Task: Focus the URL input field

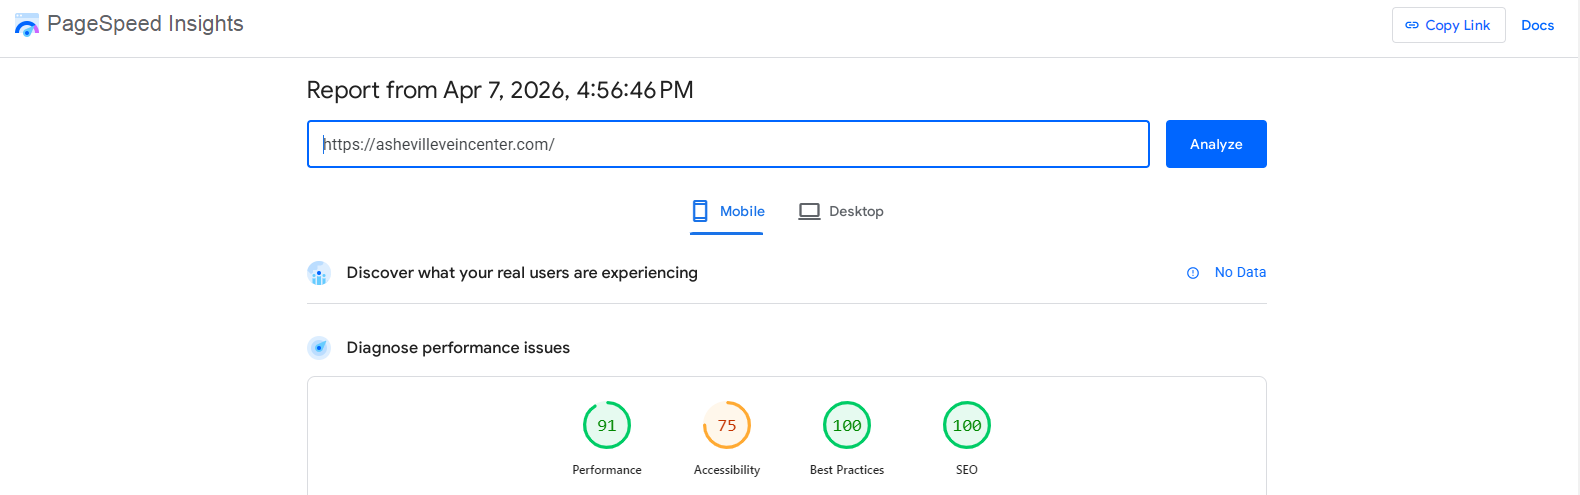Action: (728, 144)
